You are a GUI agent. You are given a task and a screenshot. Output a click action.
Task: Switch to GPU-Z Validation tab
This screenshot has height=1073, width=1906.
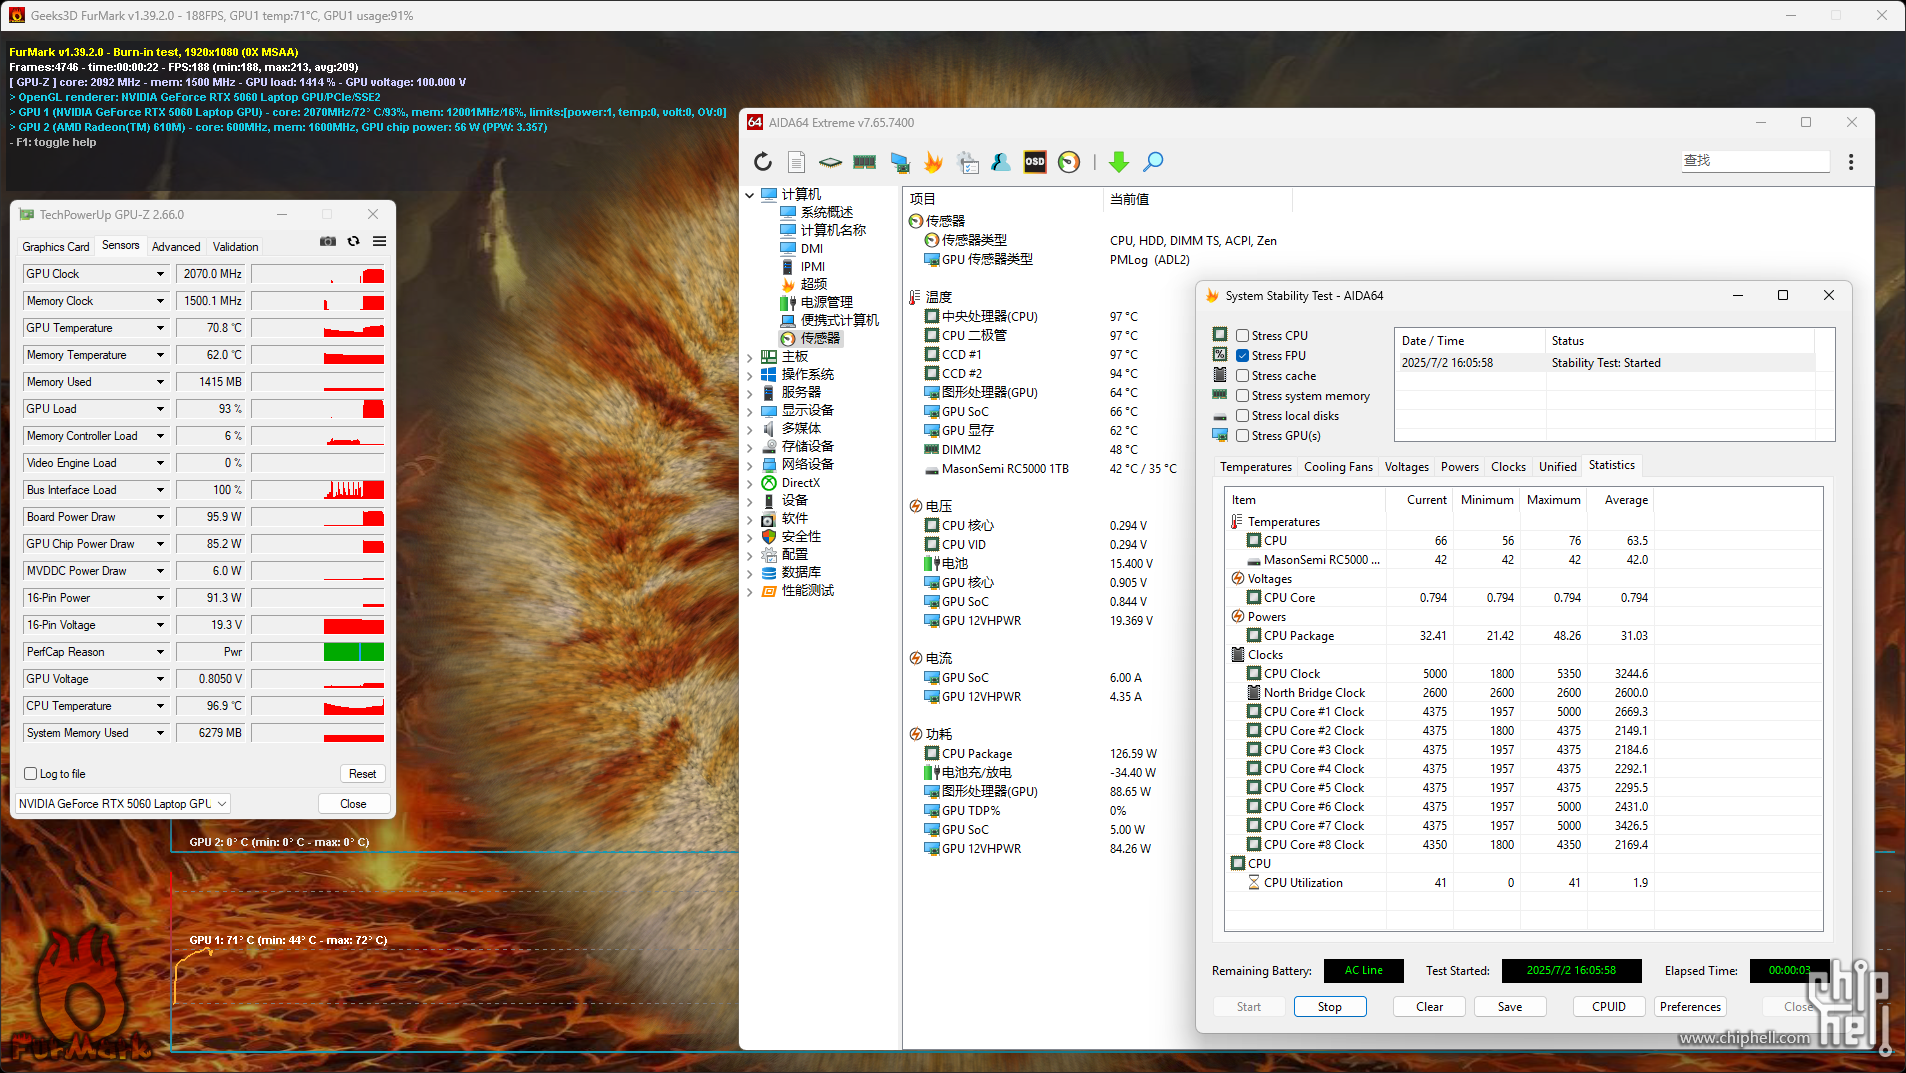click(x=235, y=247)
